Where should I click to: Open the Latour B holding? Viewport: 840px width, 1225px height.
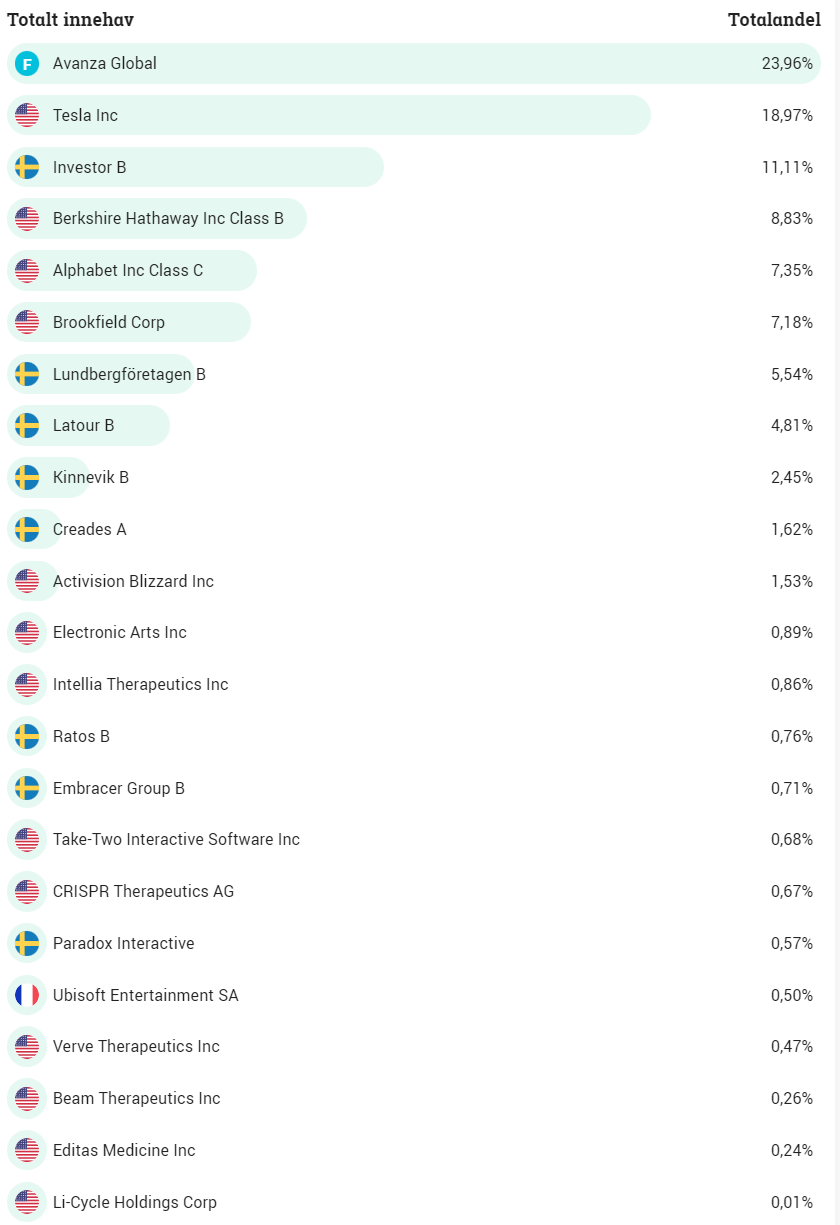(x=84, y=426)
